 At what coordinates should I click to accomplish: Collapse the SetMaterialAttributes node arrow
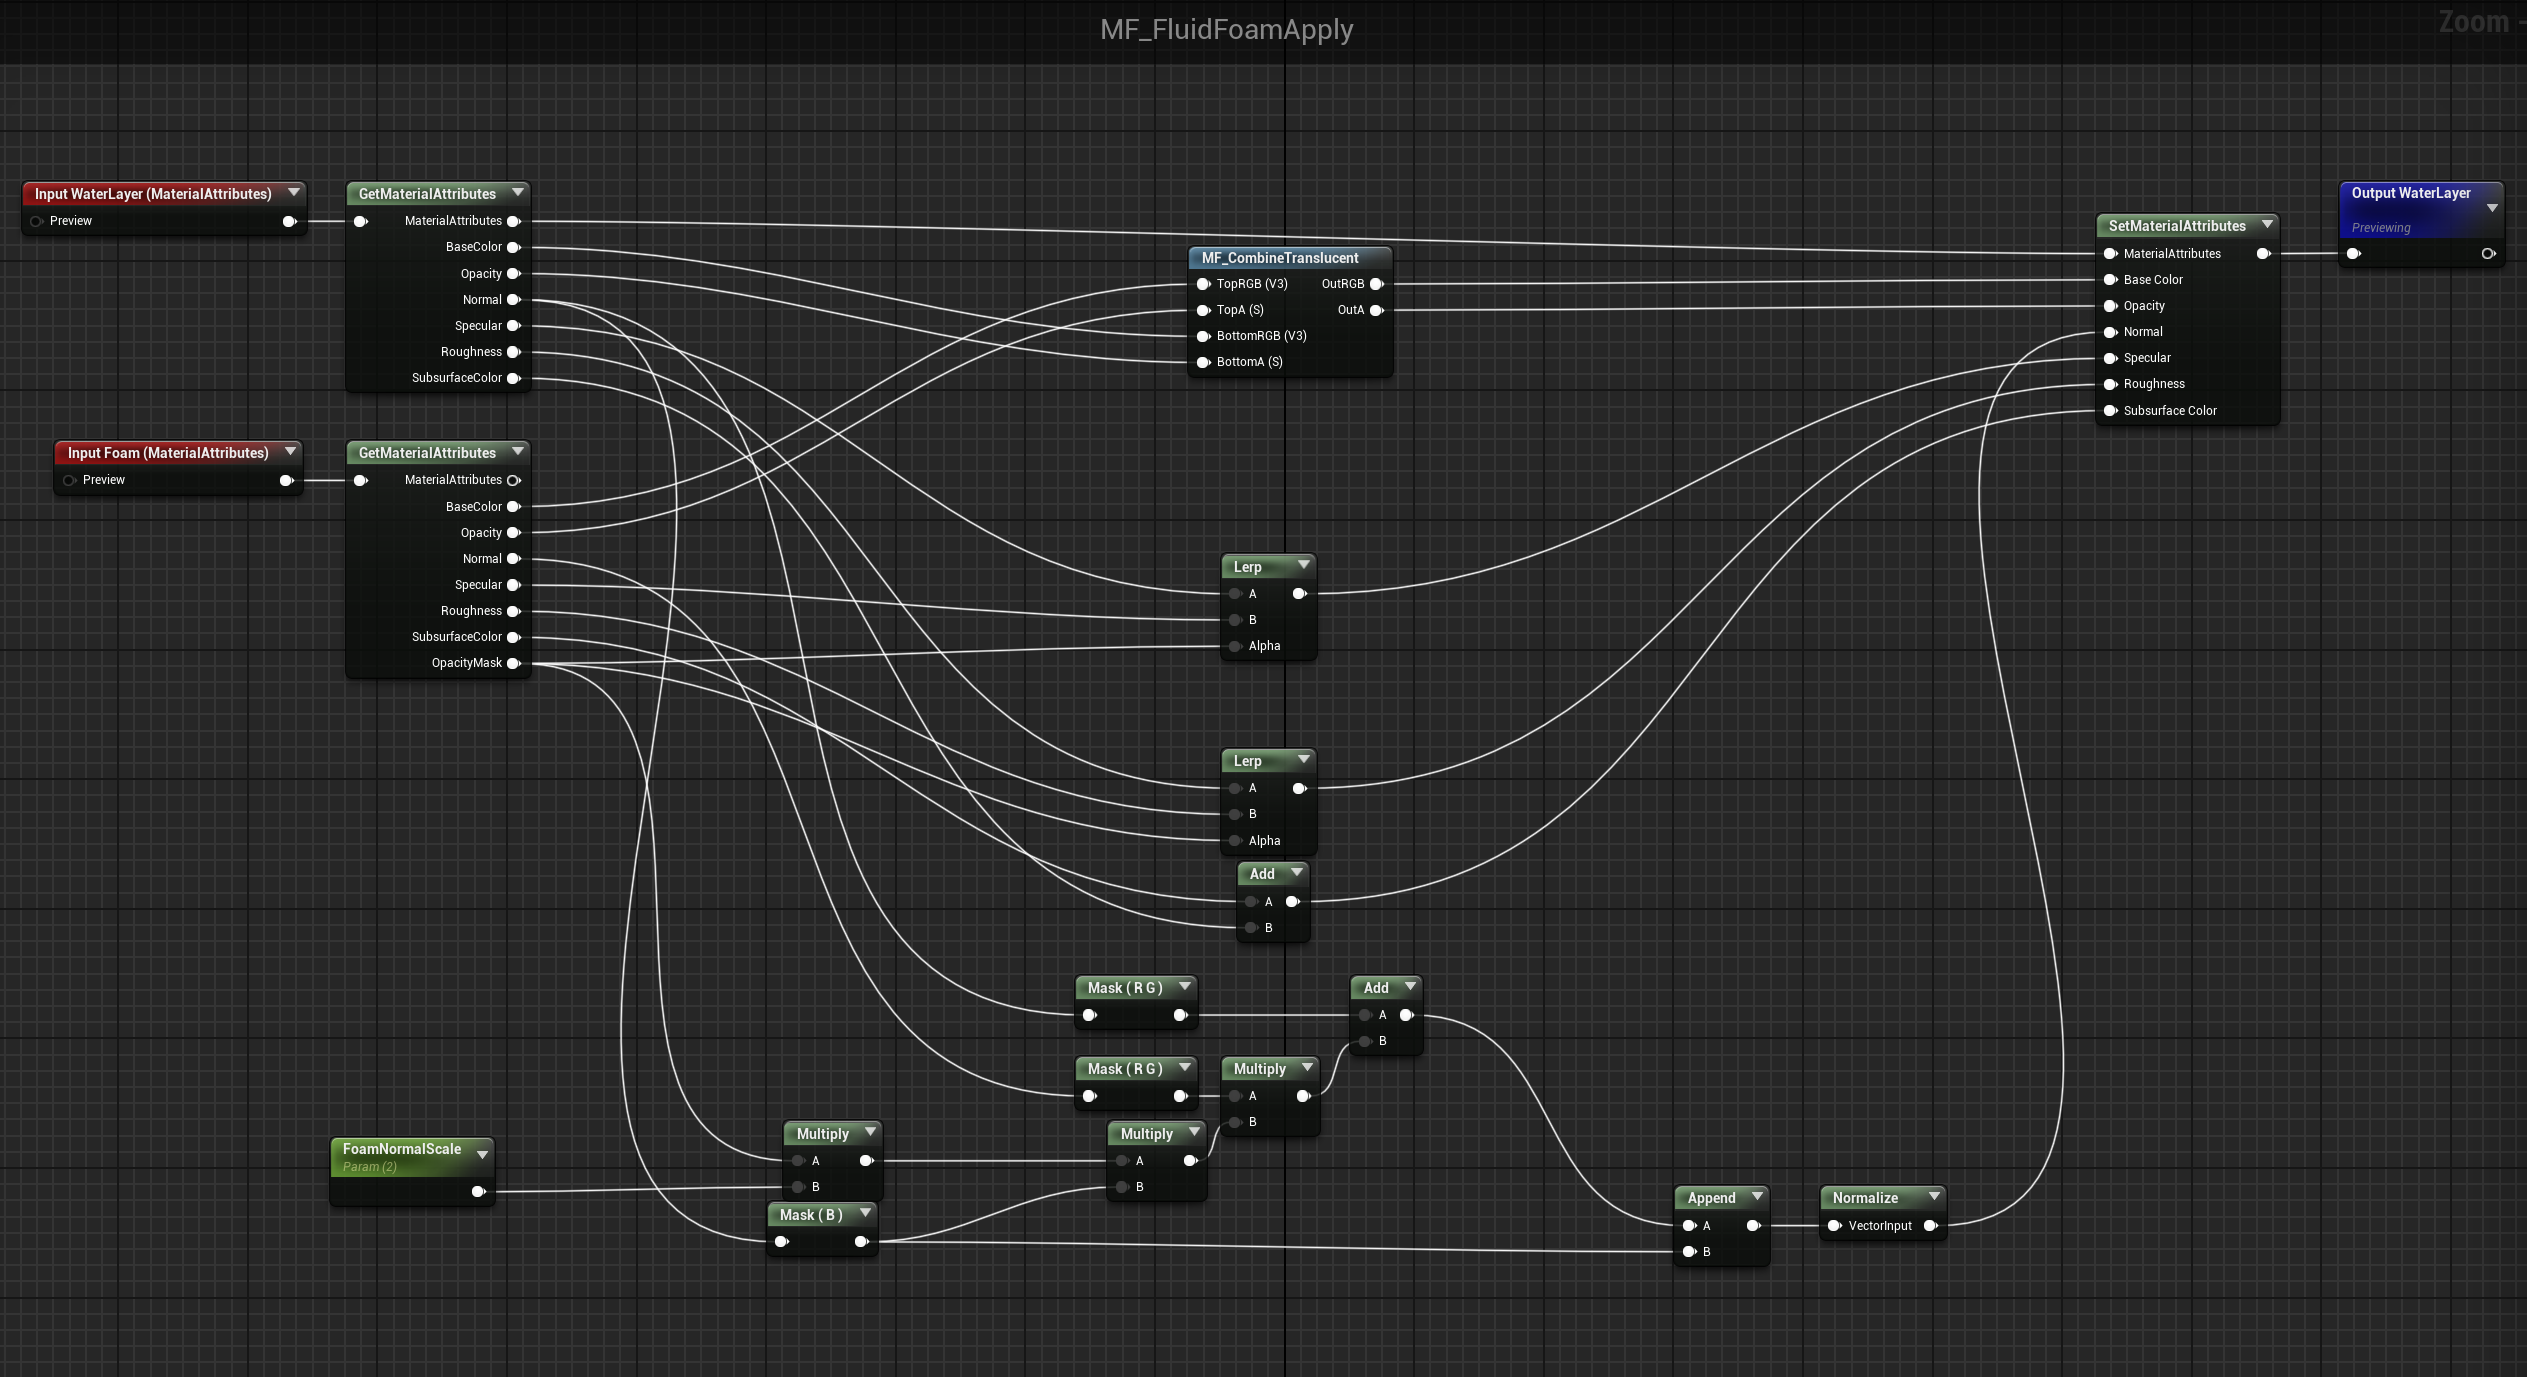point(2267,225)
